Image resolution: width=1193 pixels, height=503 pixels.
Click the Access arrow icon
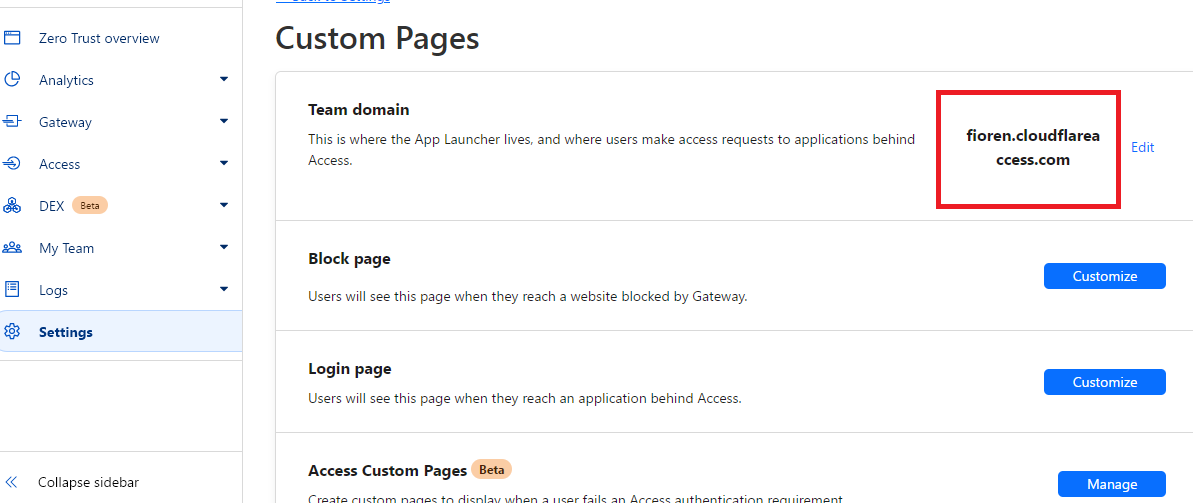pos(12,164)
